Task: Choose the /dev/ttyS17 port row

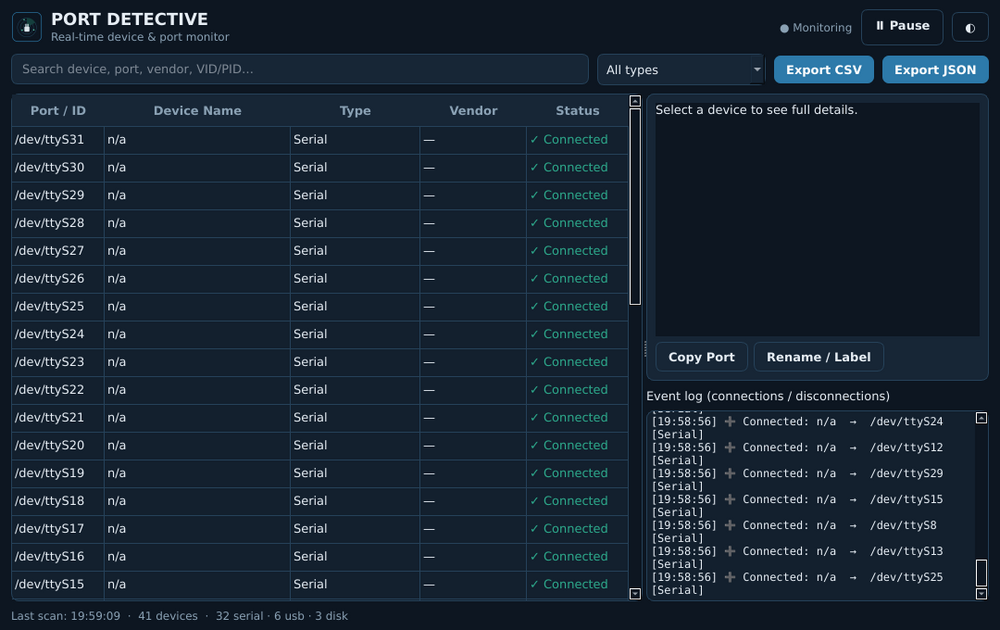Action: click(x=320, y=529)
